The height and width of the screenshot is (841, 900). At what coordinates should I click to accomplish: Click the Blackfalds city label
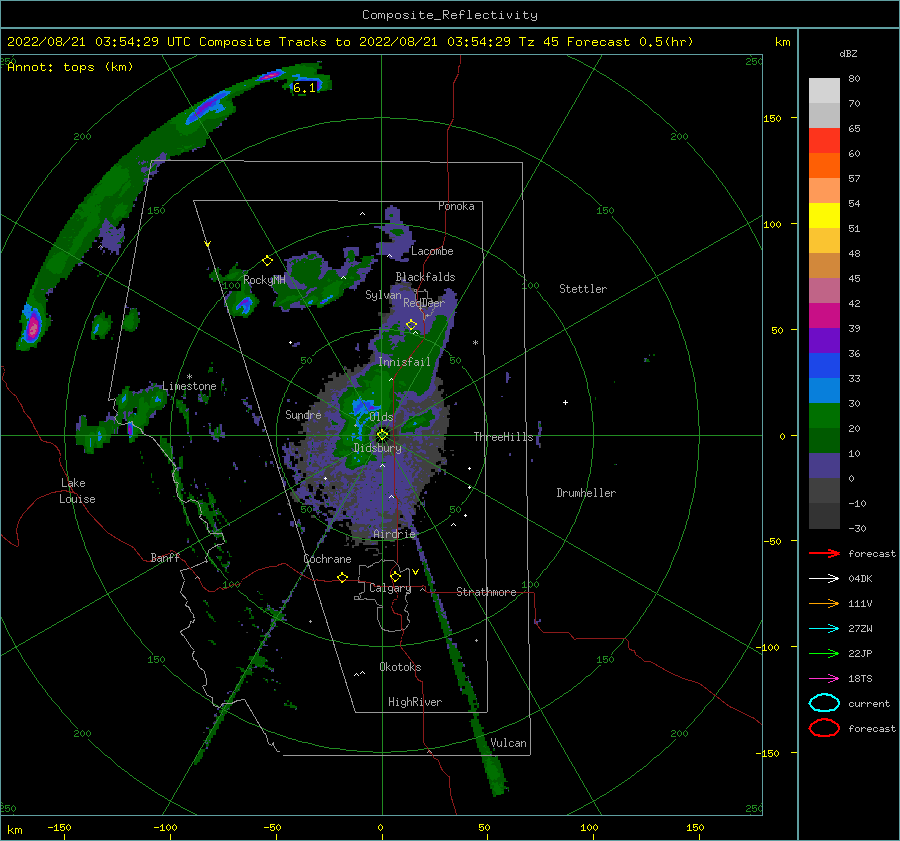425,277
